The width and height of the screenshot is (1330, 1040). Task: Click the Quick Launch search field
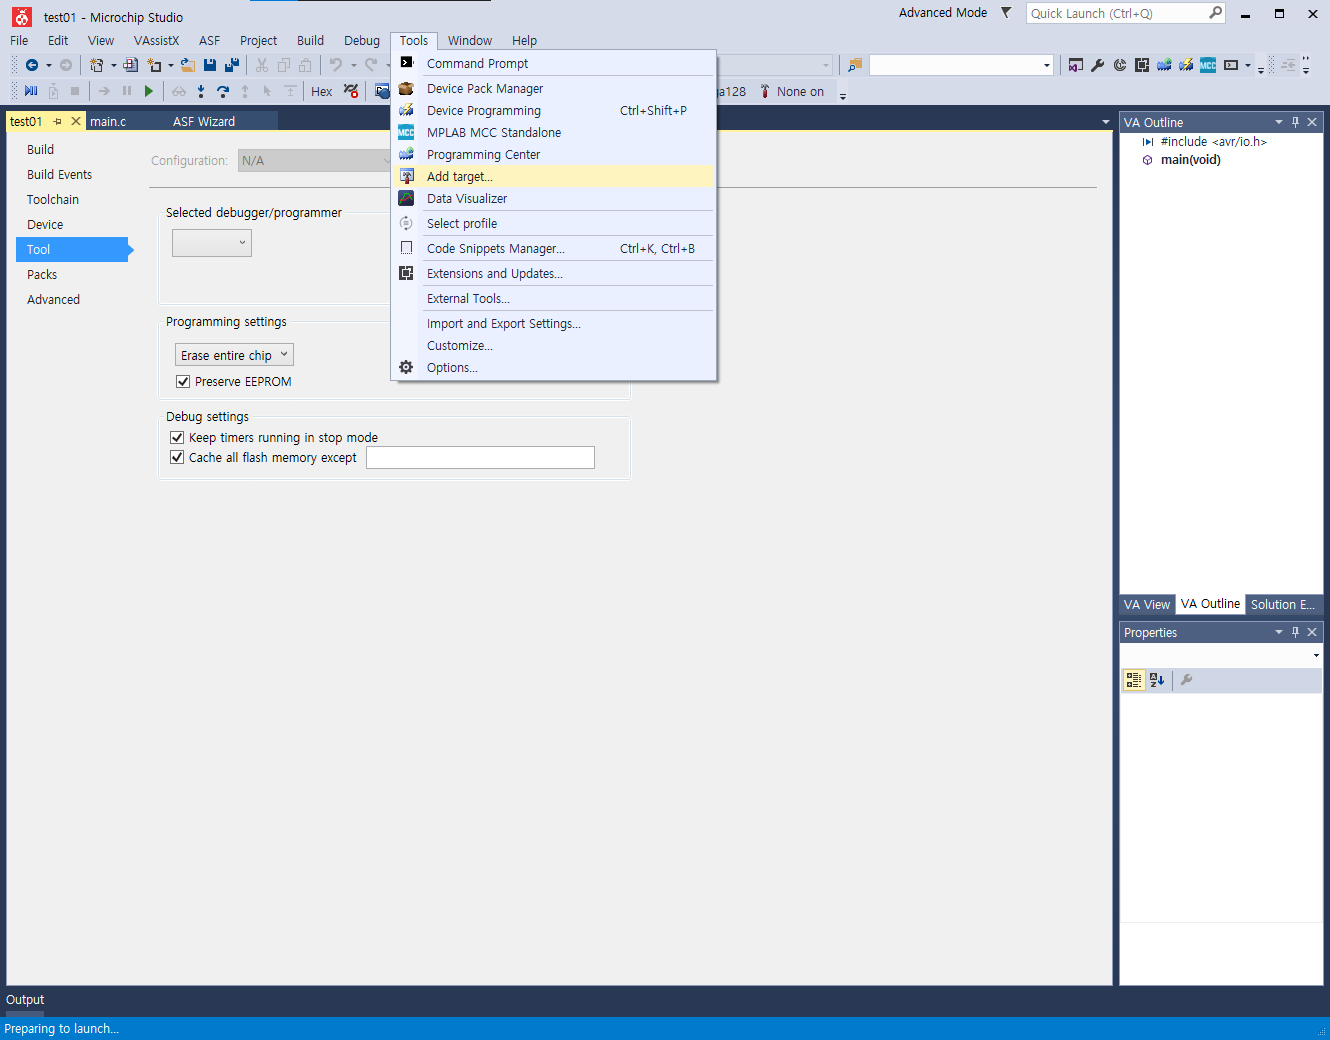pos(1118,13)
